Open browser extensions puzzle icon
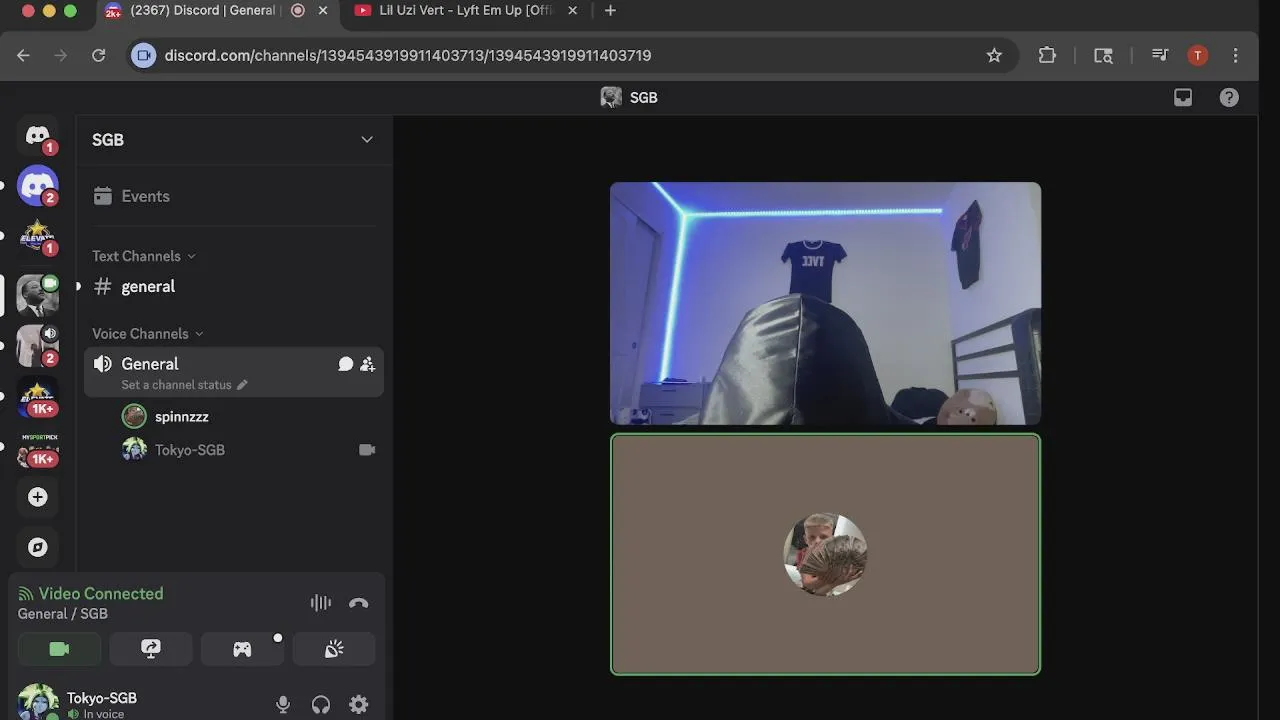 tap(1047, 56)
